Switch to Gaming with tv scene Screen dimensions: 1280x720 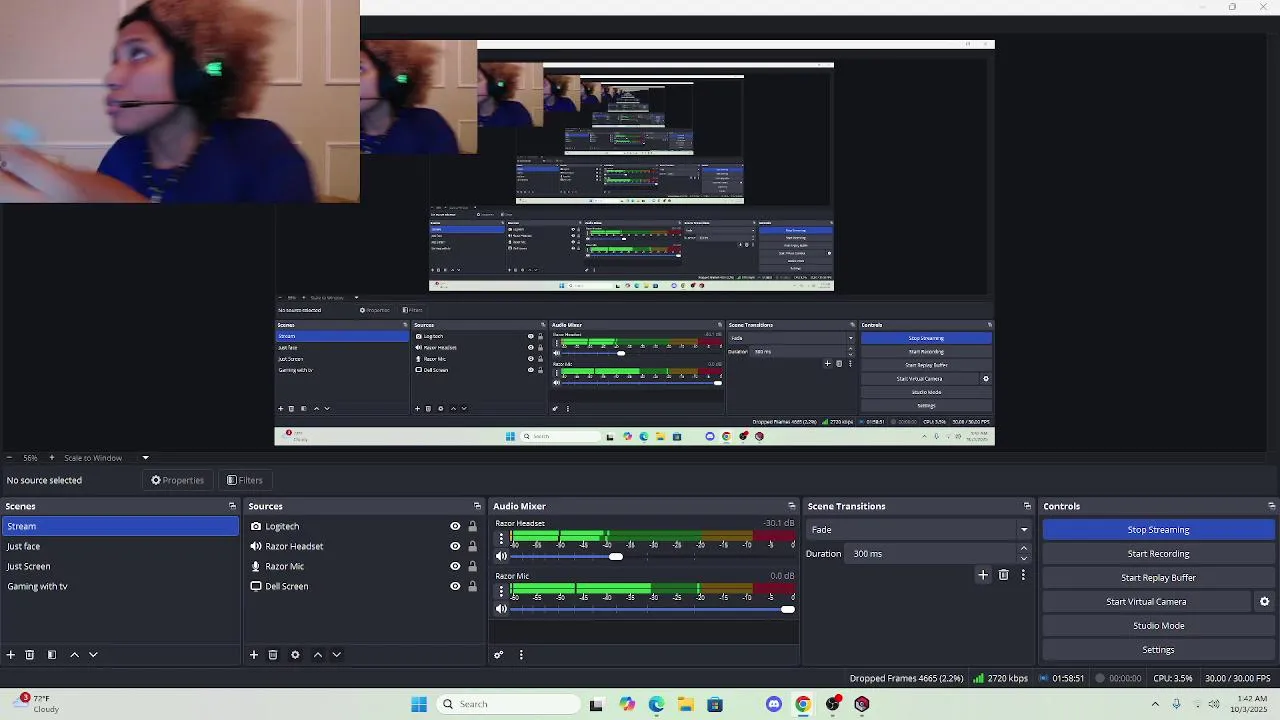(x=120, y=586)
